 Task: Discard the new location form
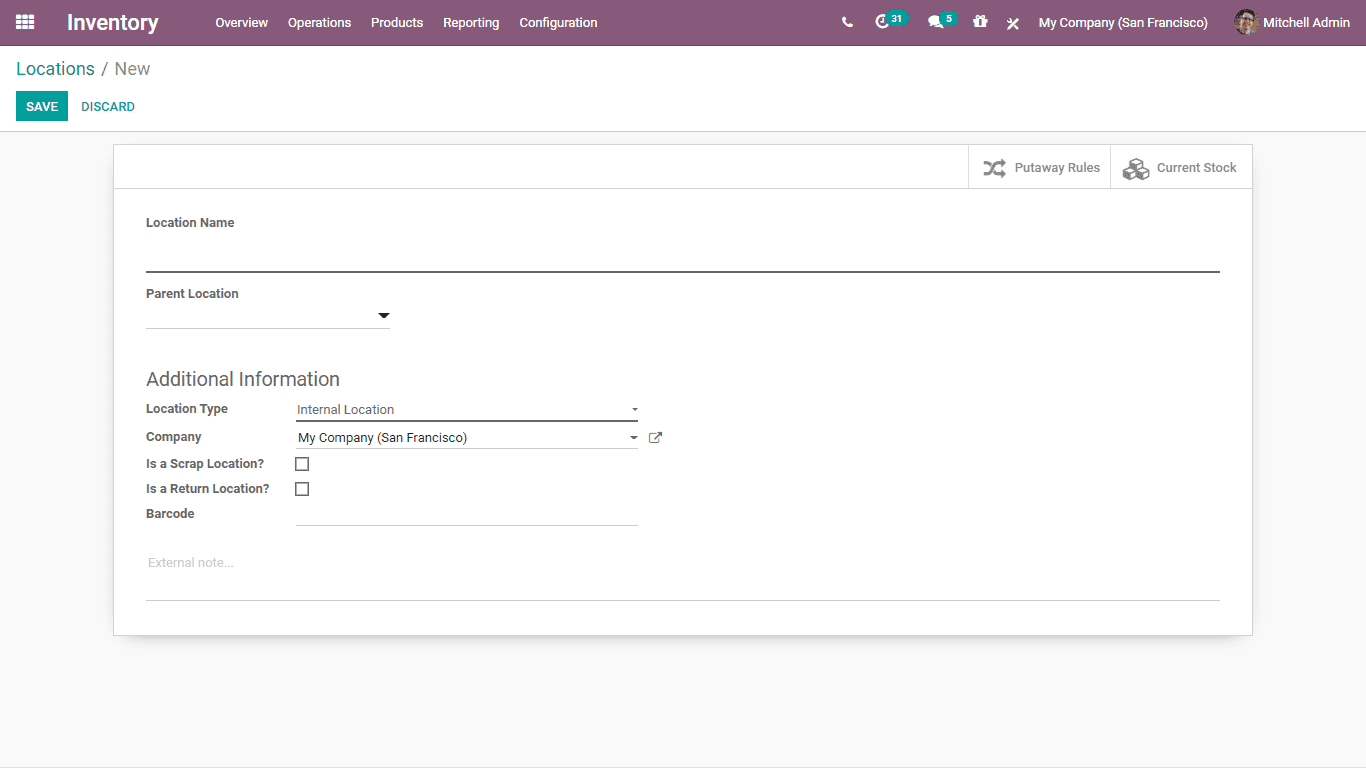108,106
